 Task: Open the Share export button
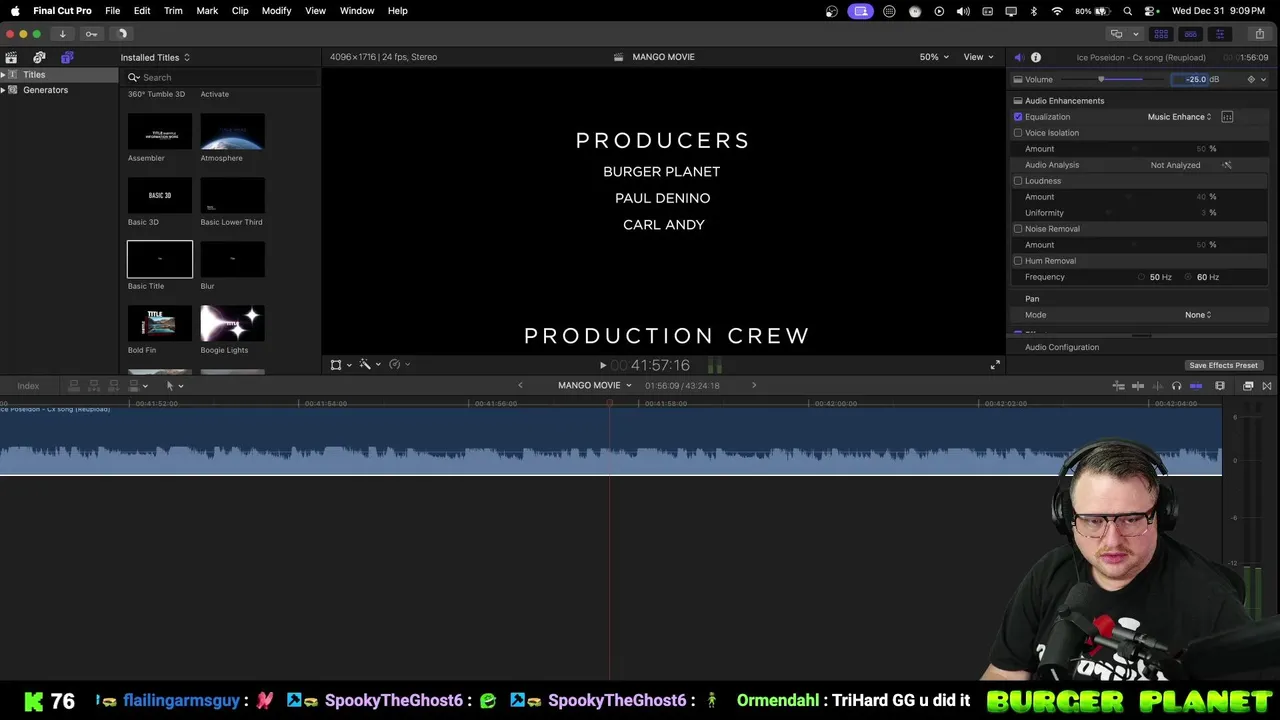pyautogui.click(x=1259, y=34)
